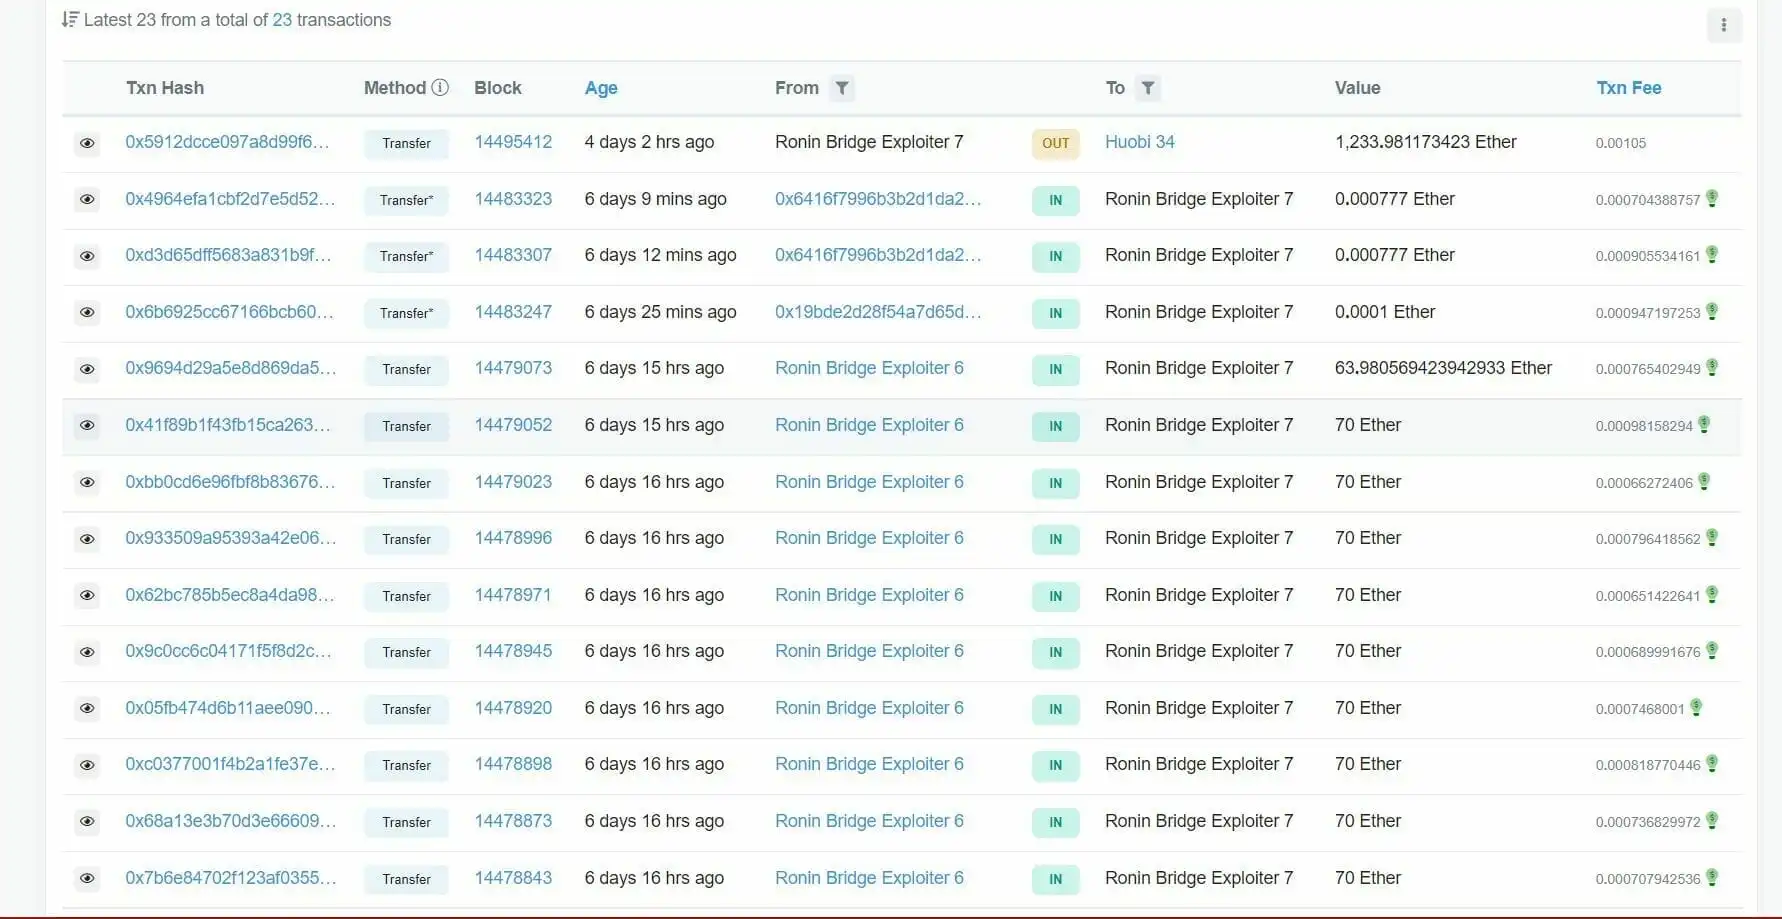Click gas lightbulb icon for fee 0.000707942536

1712,878
